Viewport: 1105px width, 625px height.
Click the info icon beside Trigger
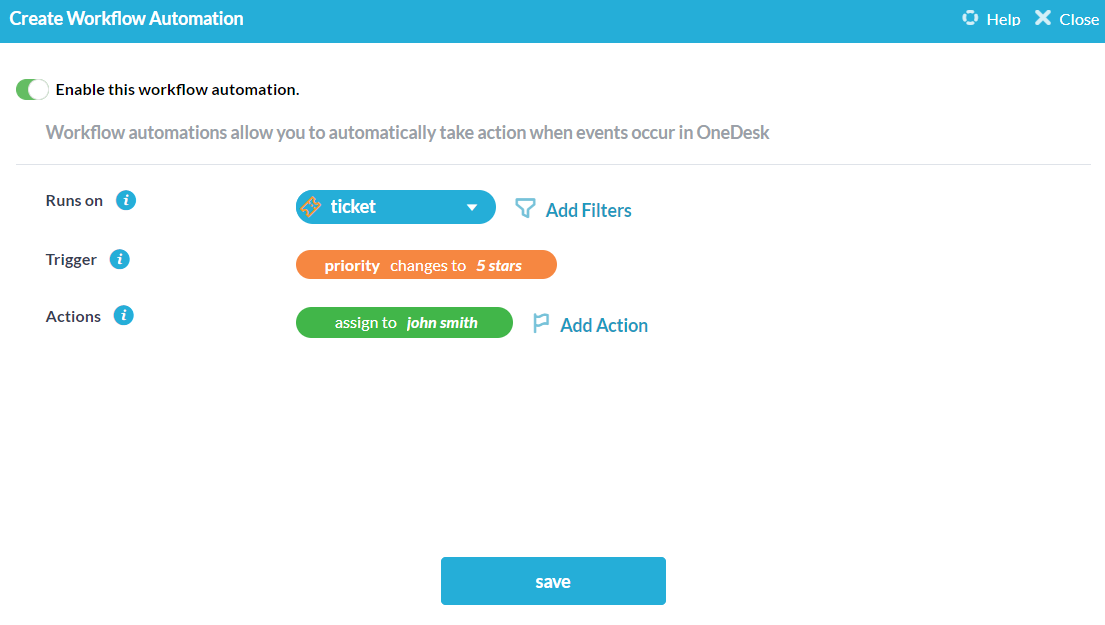coord(119,259)
